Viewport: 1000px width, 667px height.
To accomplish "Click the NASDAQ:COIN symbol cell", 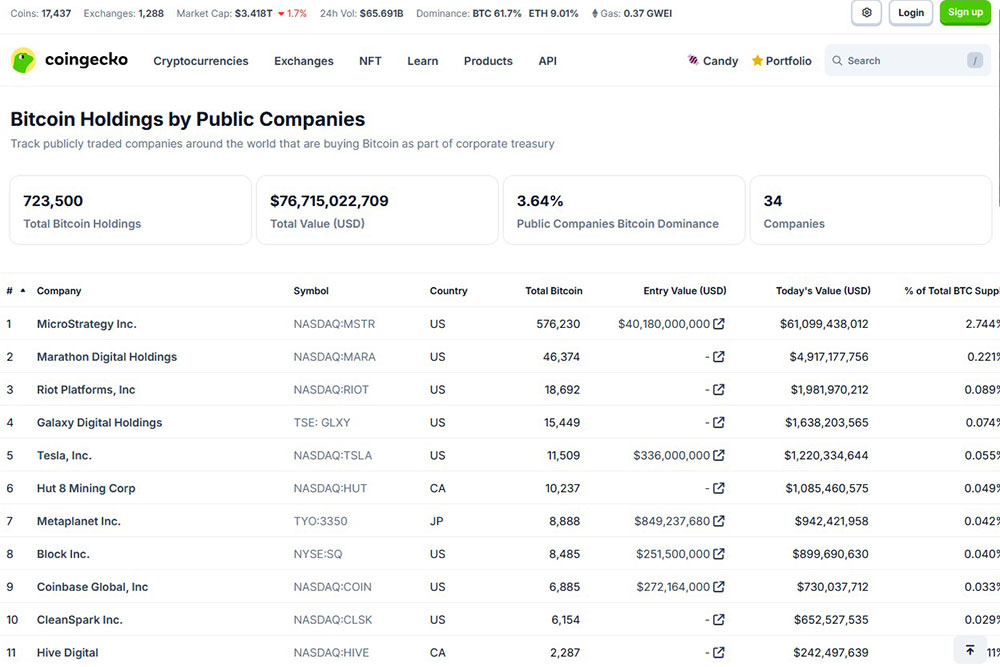I will (x=332, y=587).
